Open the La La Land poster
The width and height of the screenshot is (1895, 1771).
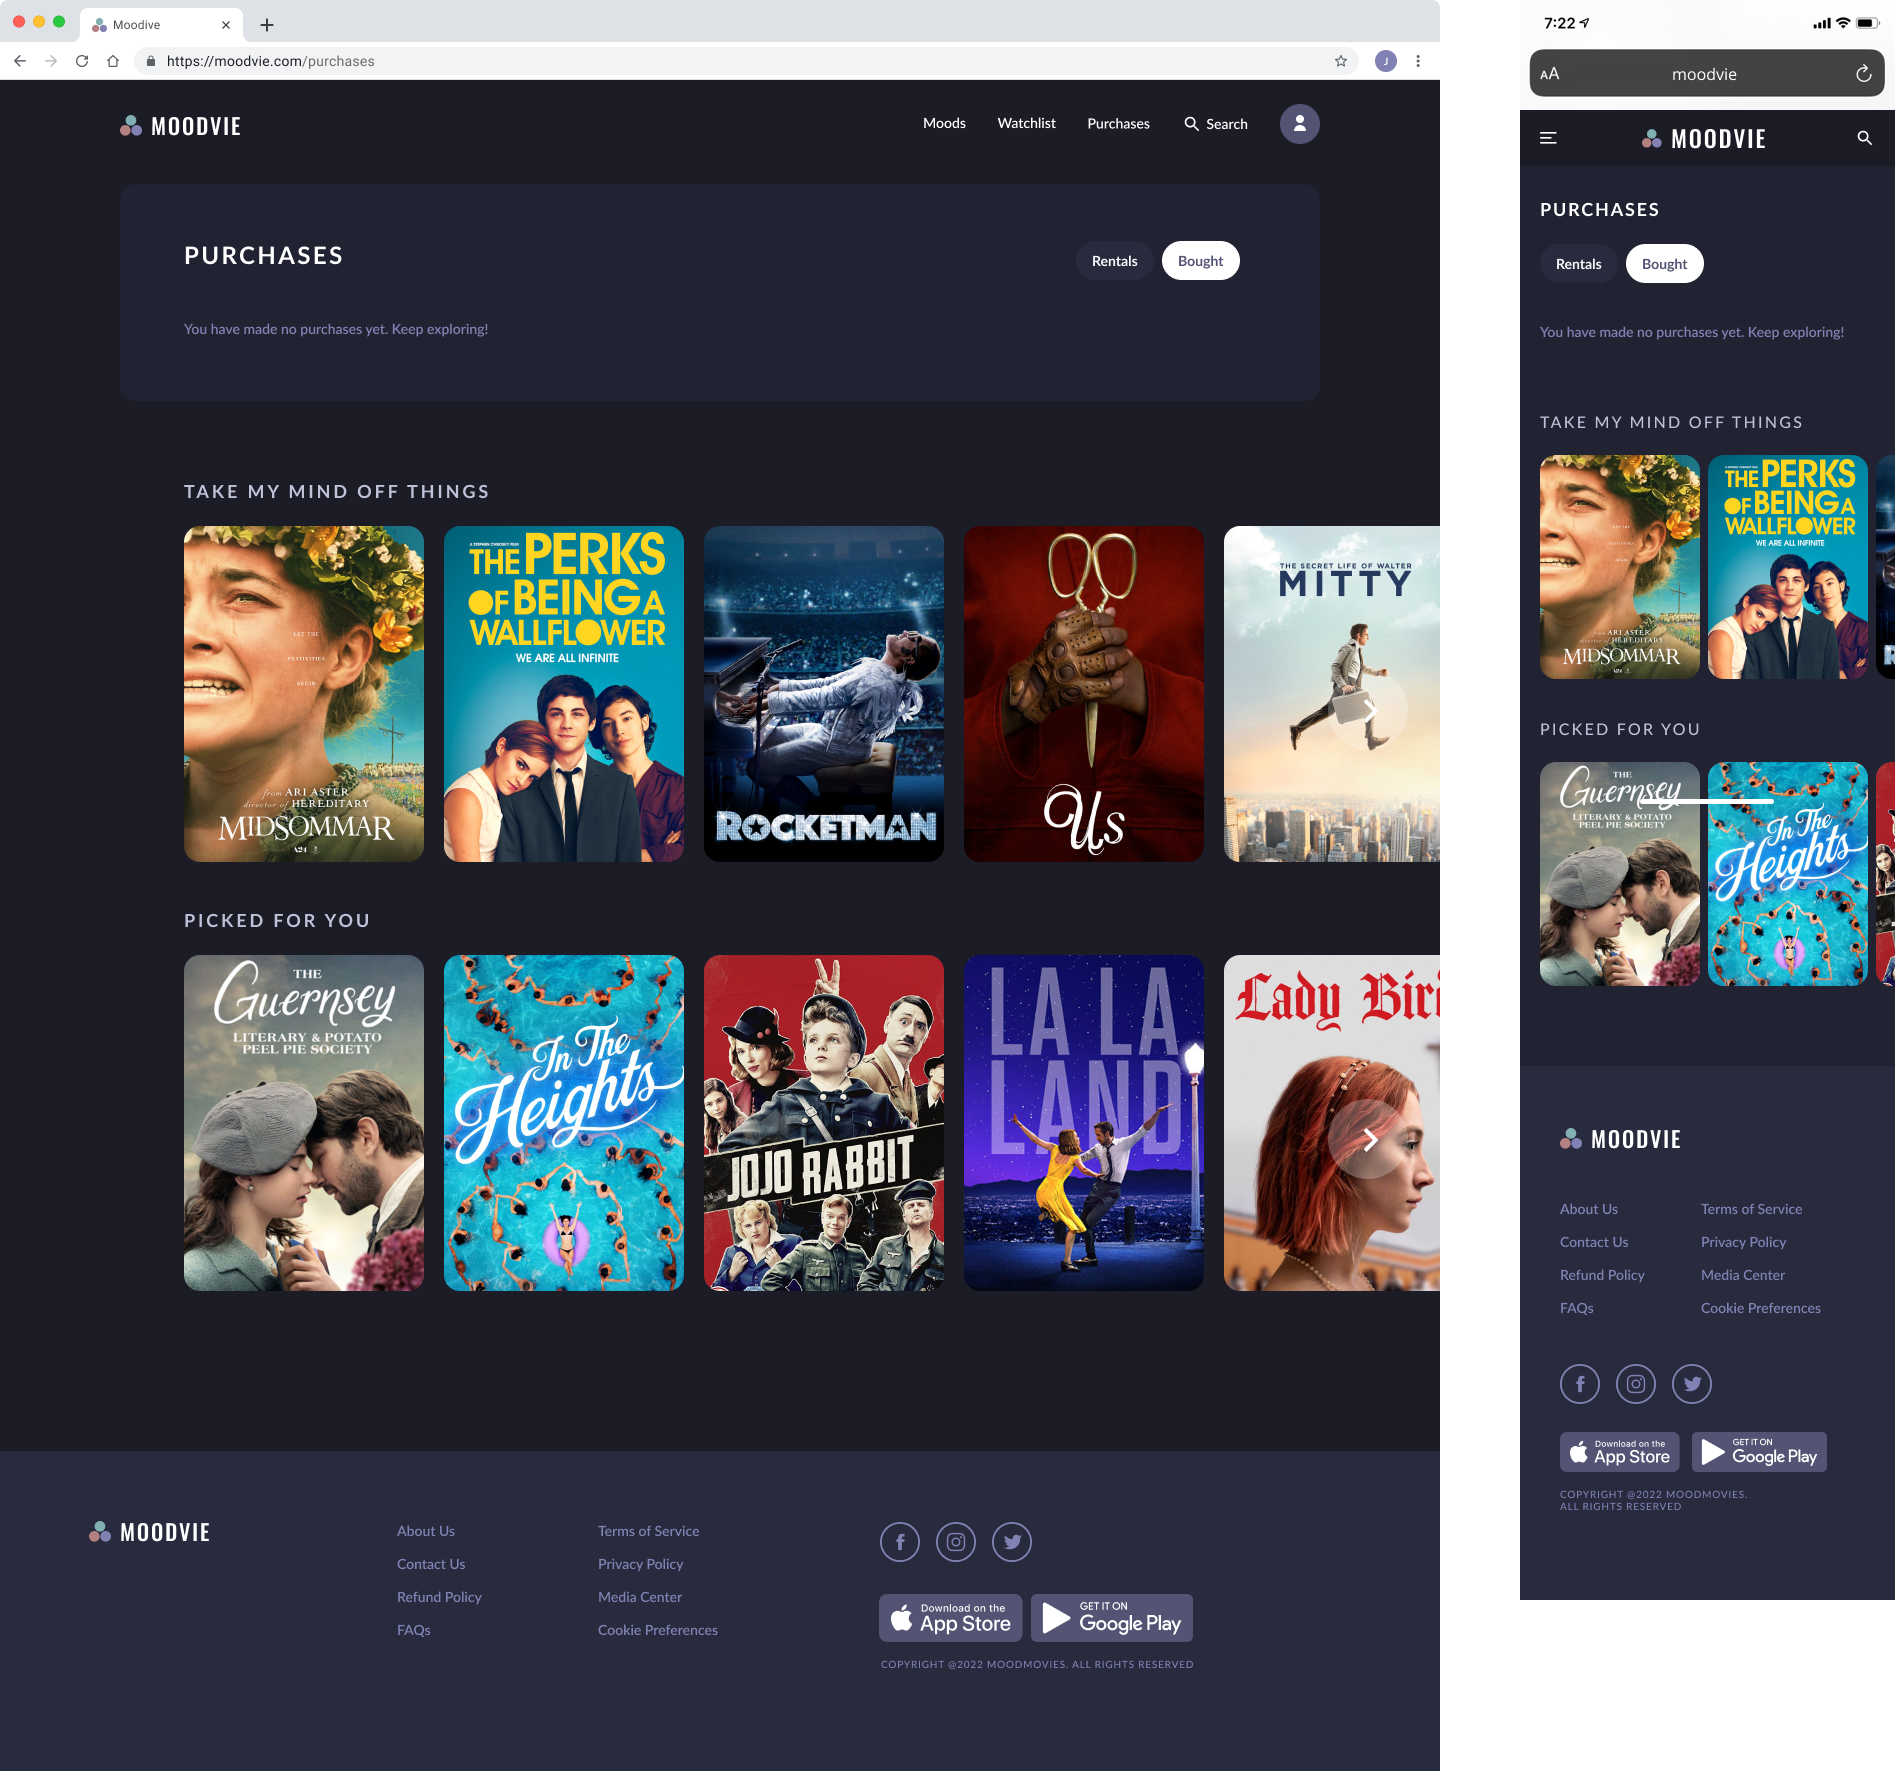click(1084, 1123)
